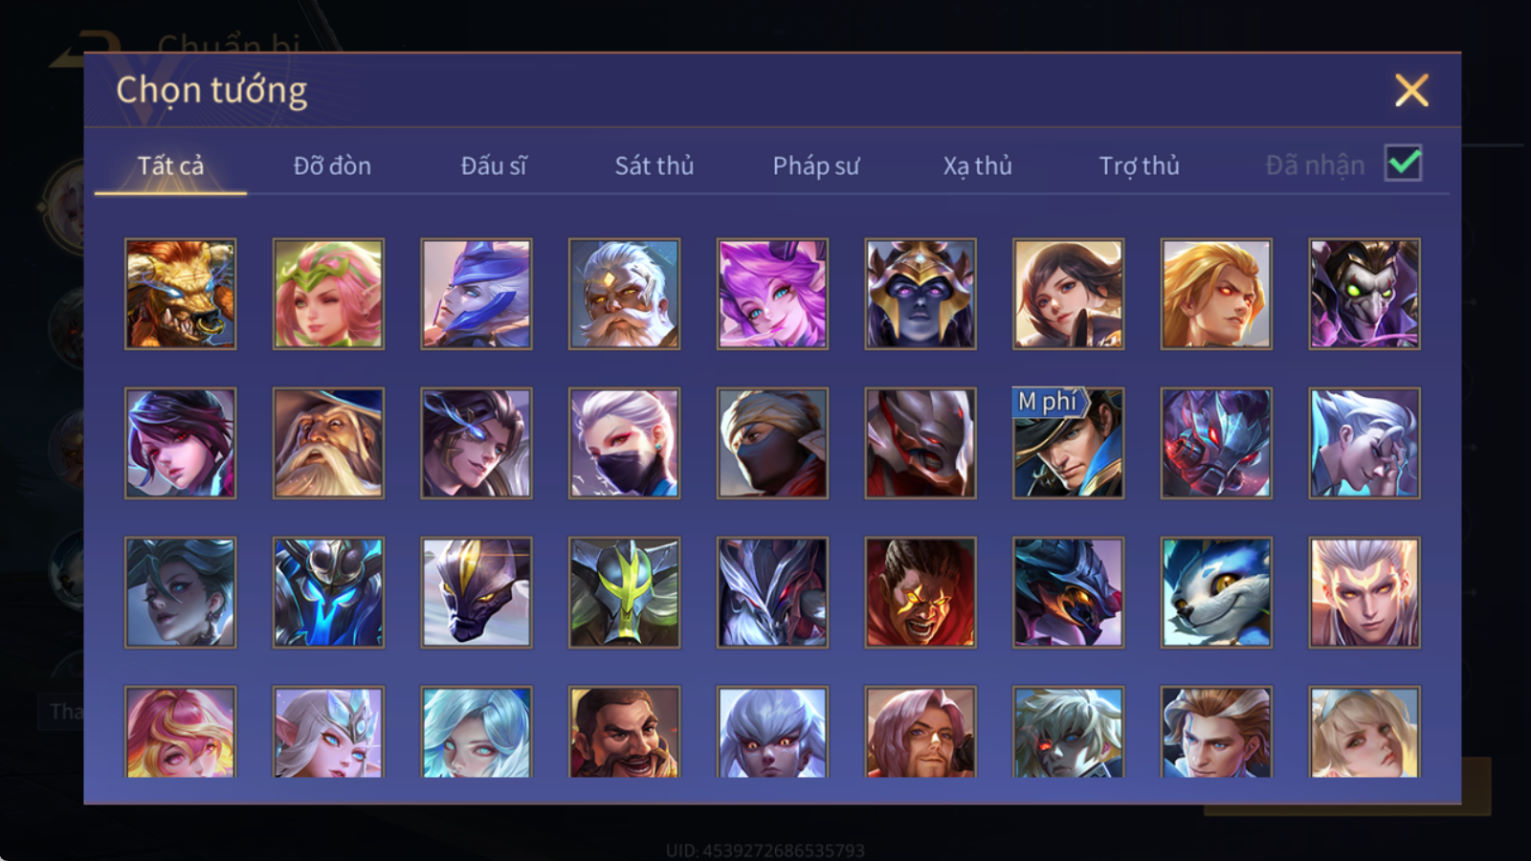Switch to the Đấu sĩ tab

(493, 165)
